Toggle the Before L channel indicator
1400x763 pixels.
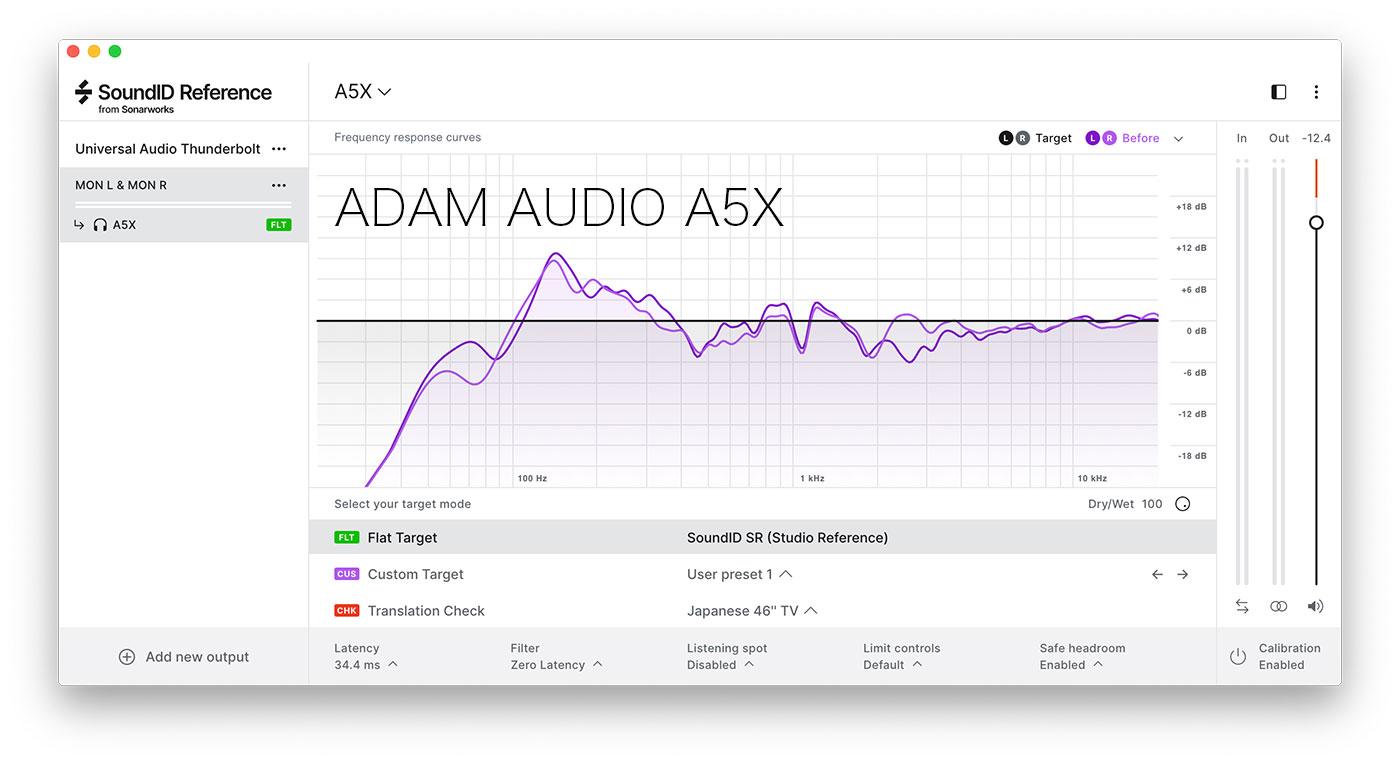1093,138
